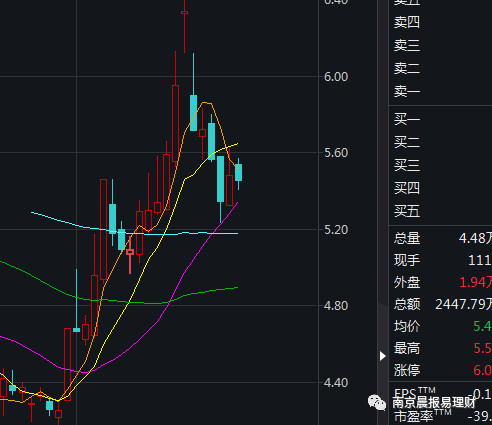Viewport: 492px width, 425px height.
Task: Click the 最高 label
Action: tap(407, 348)
